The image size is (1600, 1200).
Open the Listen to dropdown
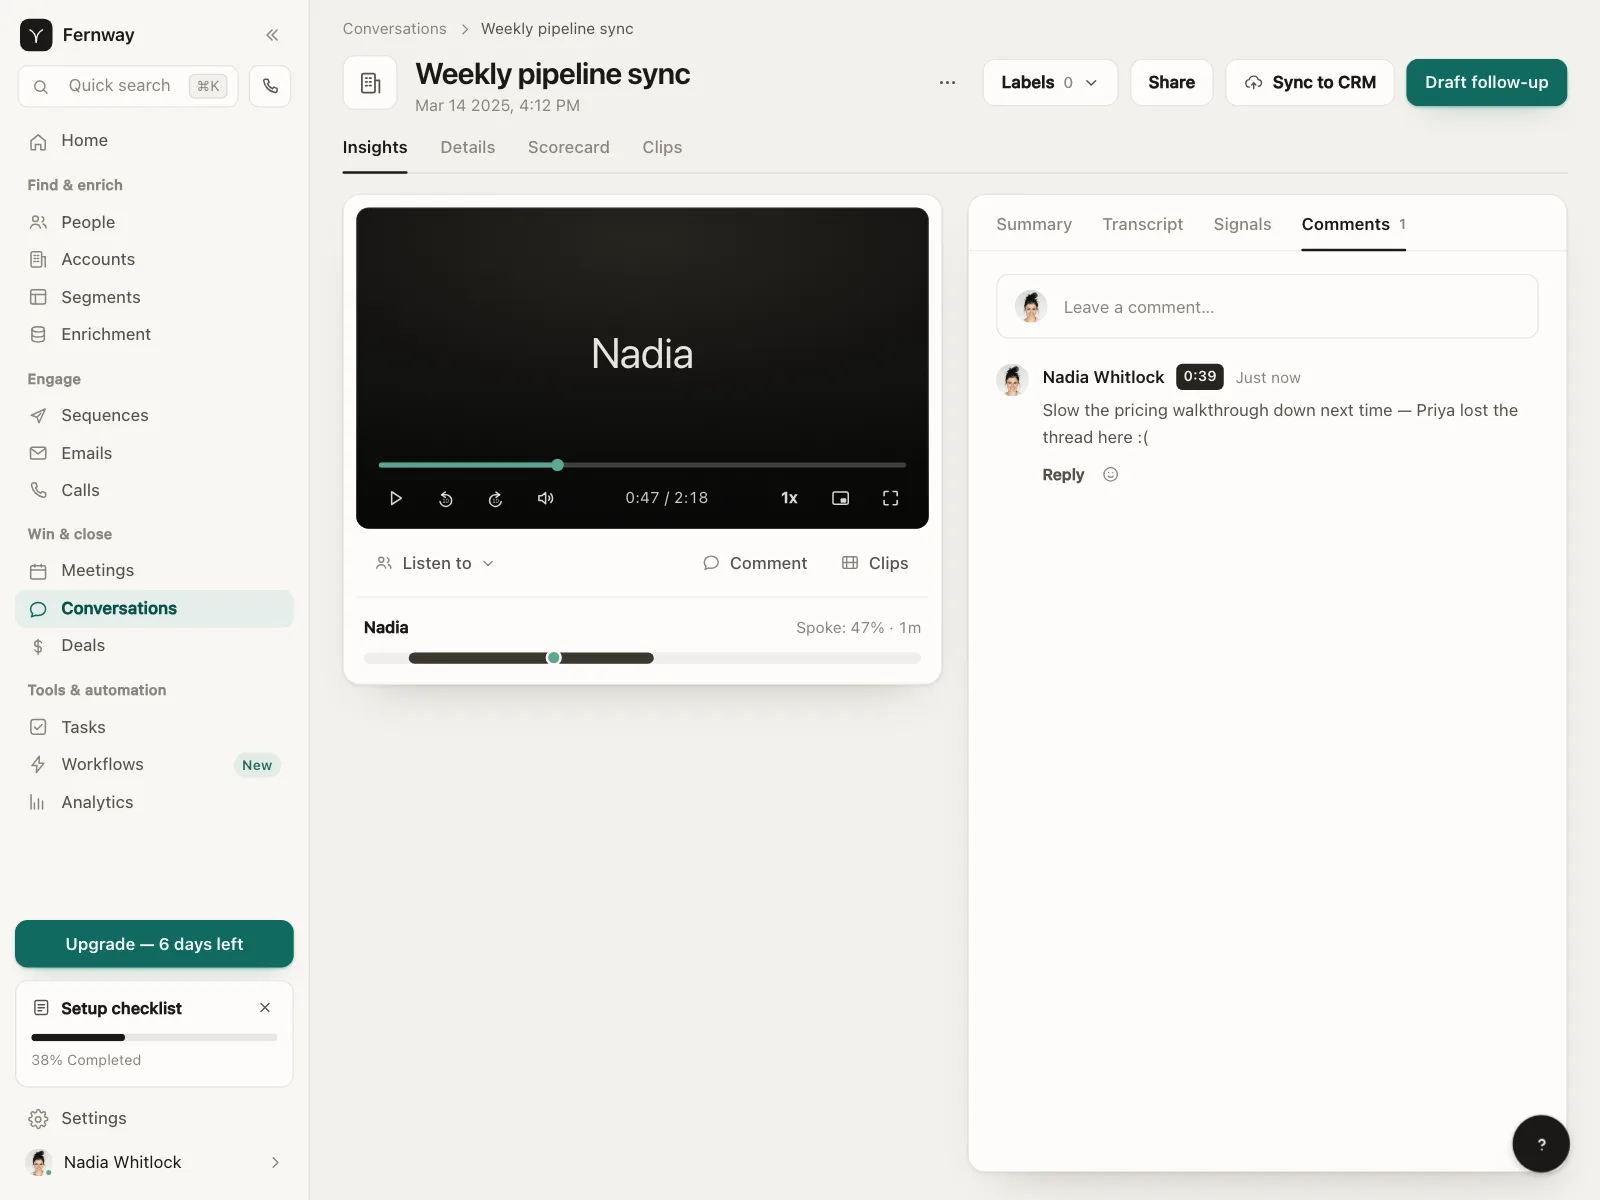pyautogui.click(x=435, y=564)
